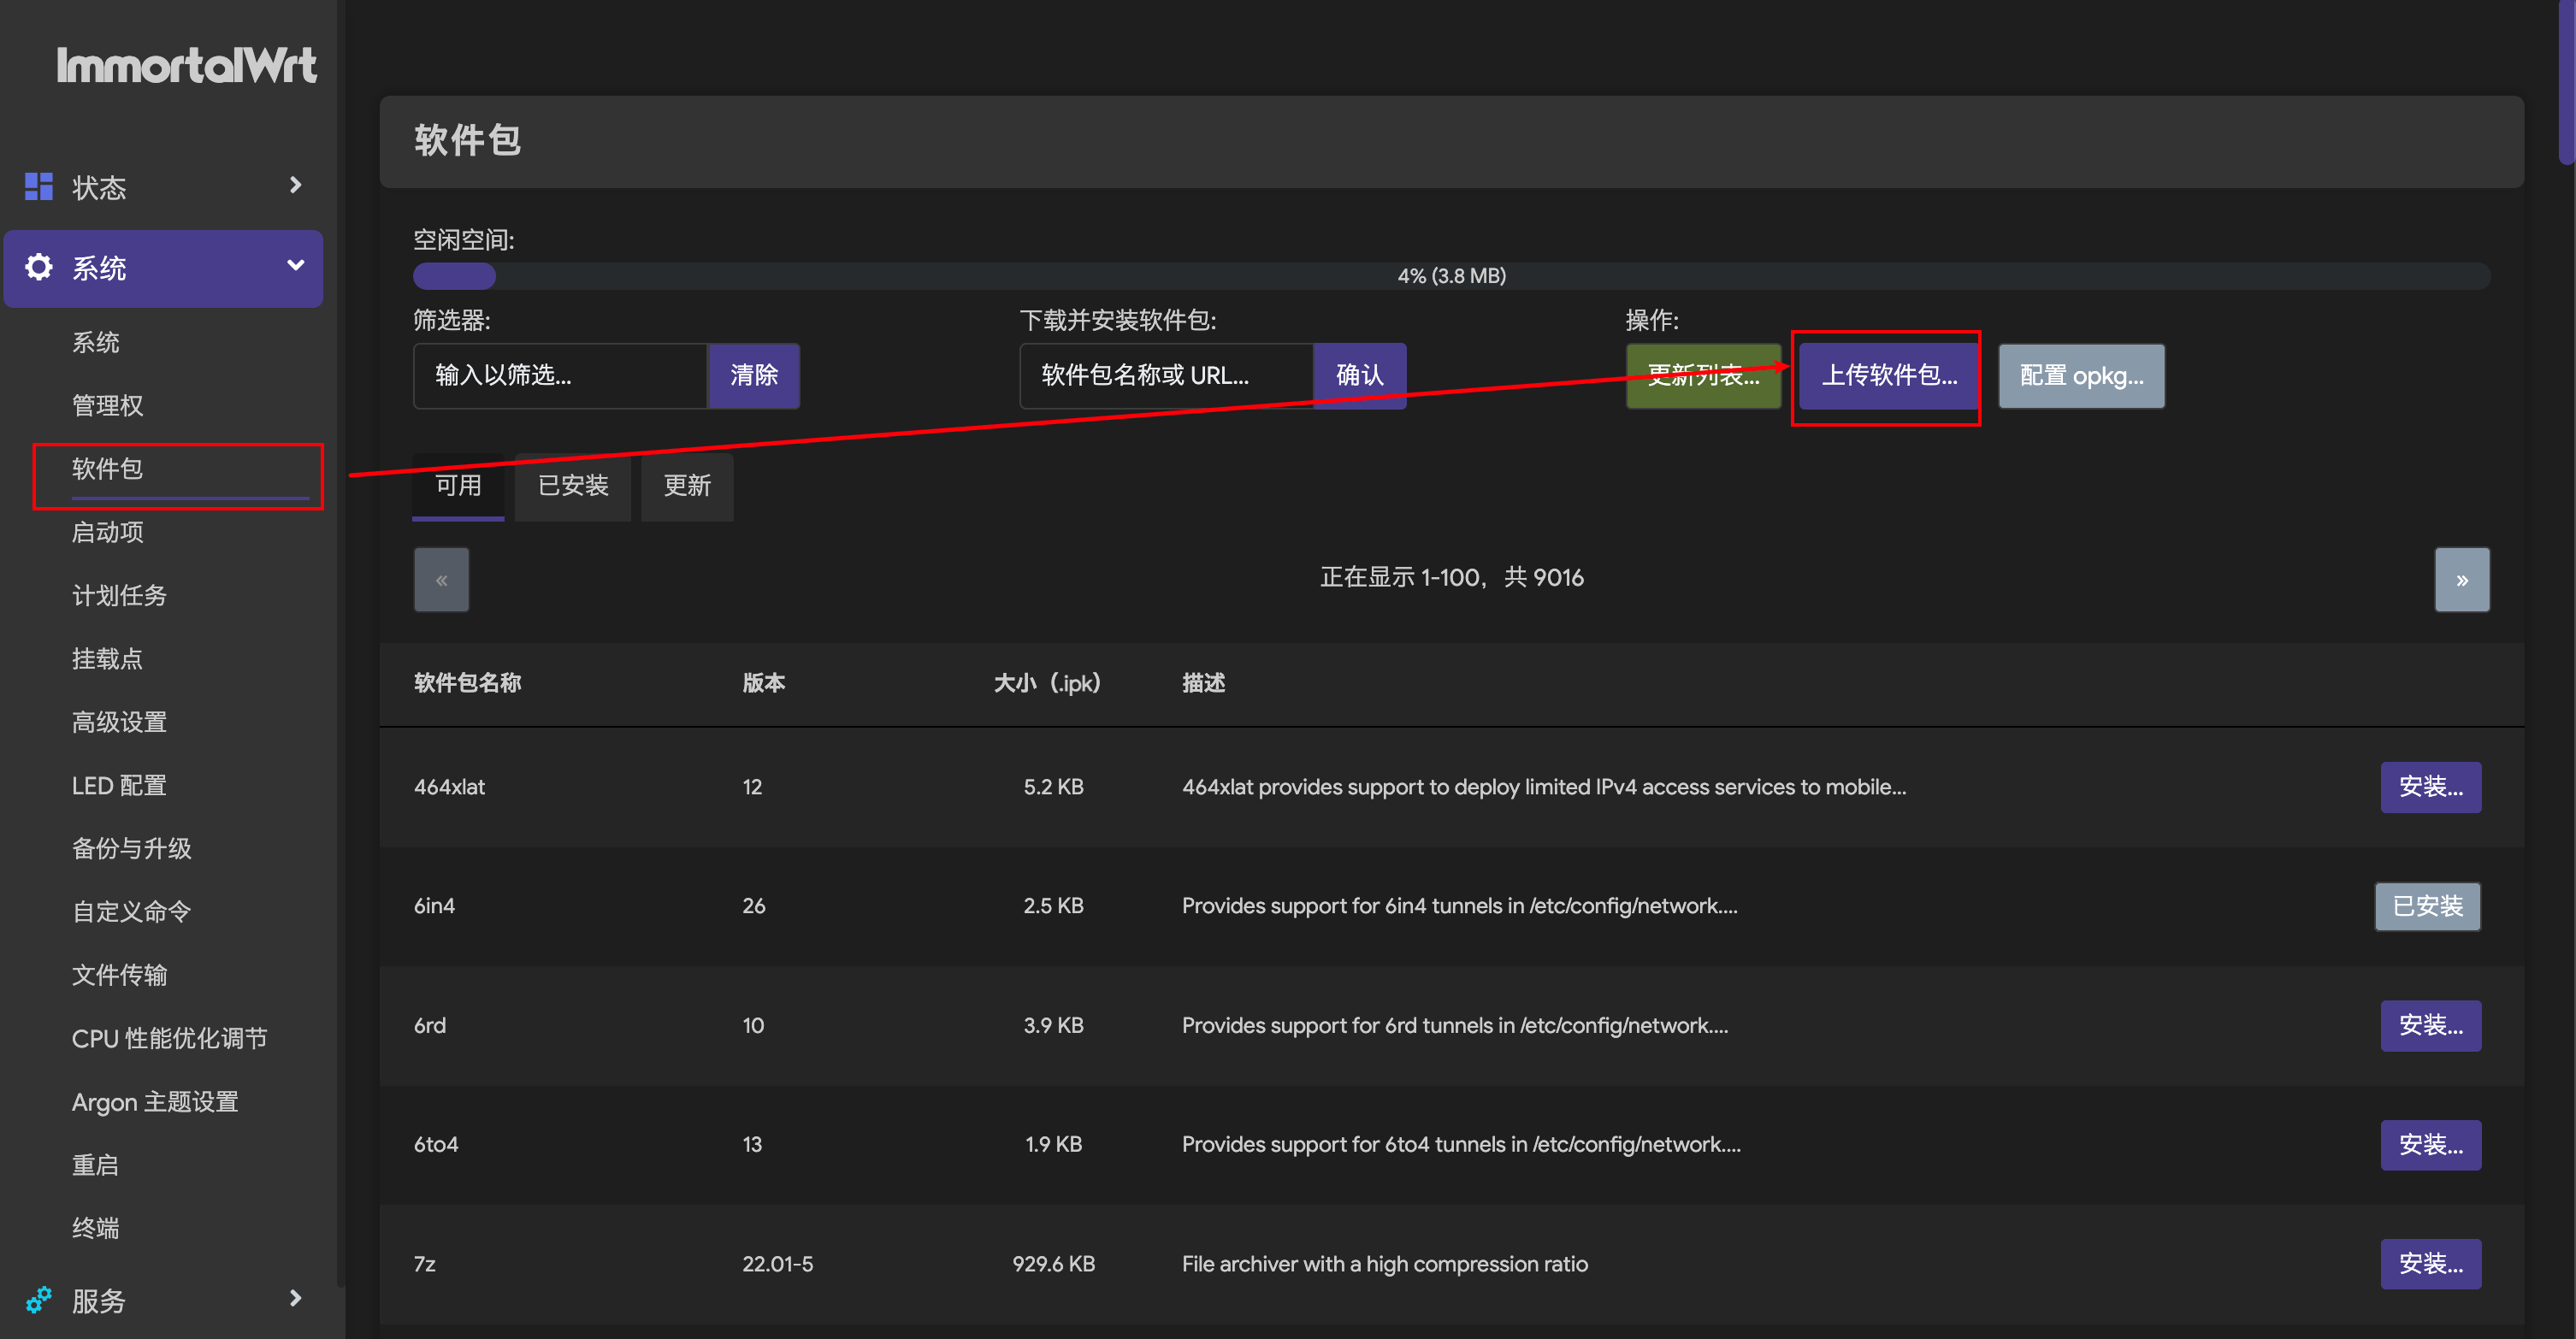
Task: Click the 输入以筛选 filter input field
Action: (560, 376)
